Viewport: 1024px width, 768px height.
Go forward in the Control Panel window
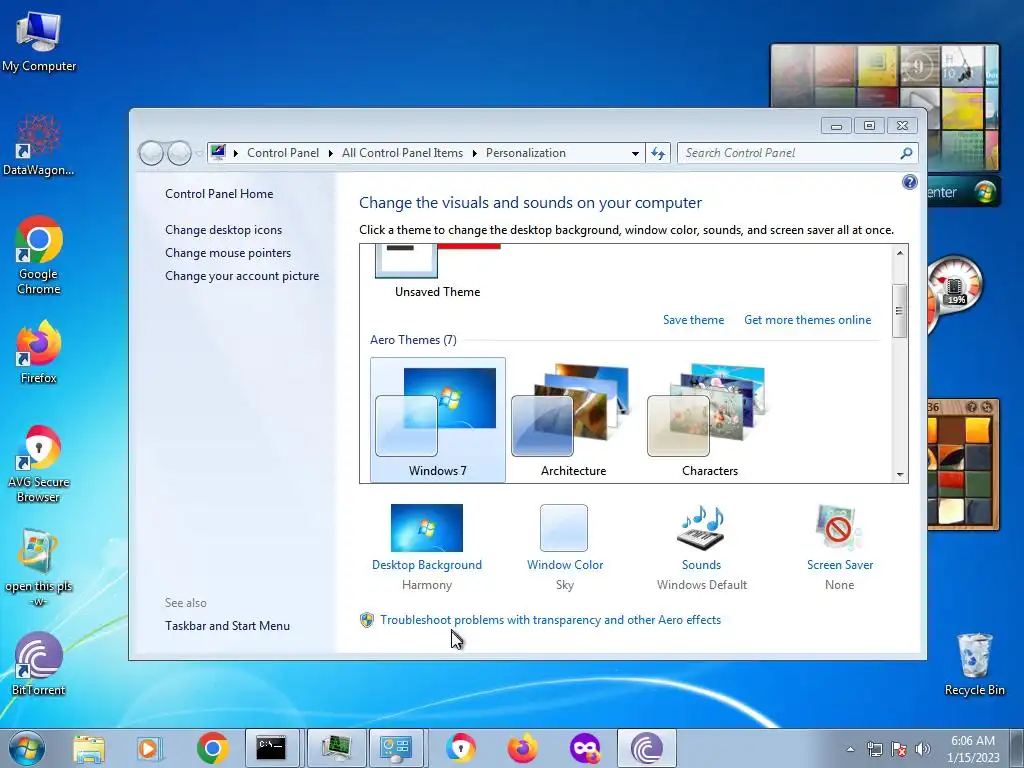pyautogui.click(x=180, y=153)
